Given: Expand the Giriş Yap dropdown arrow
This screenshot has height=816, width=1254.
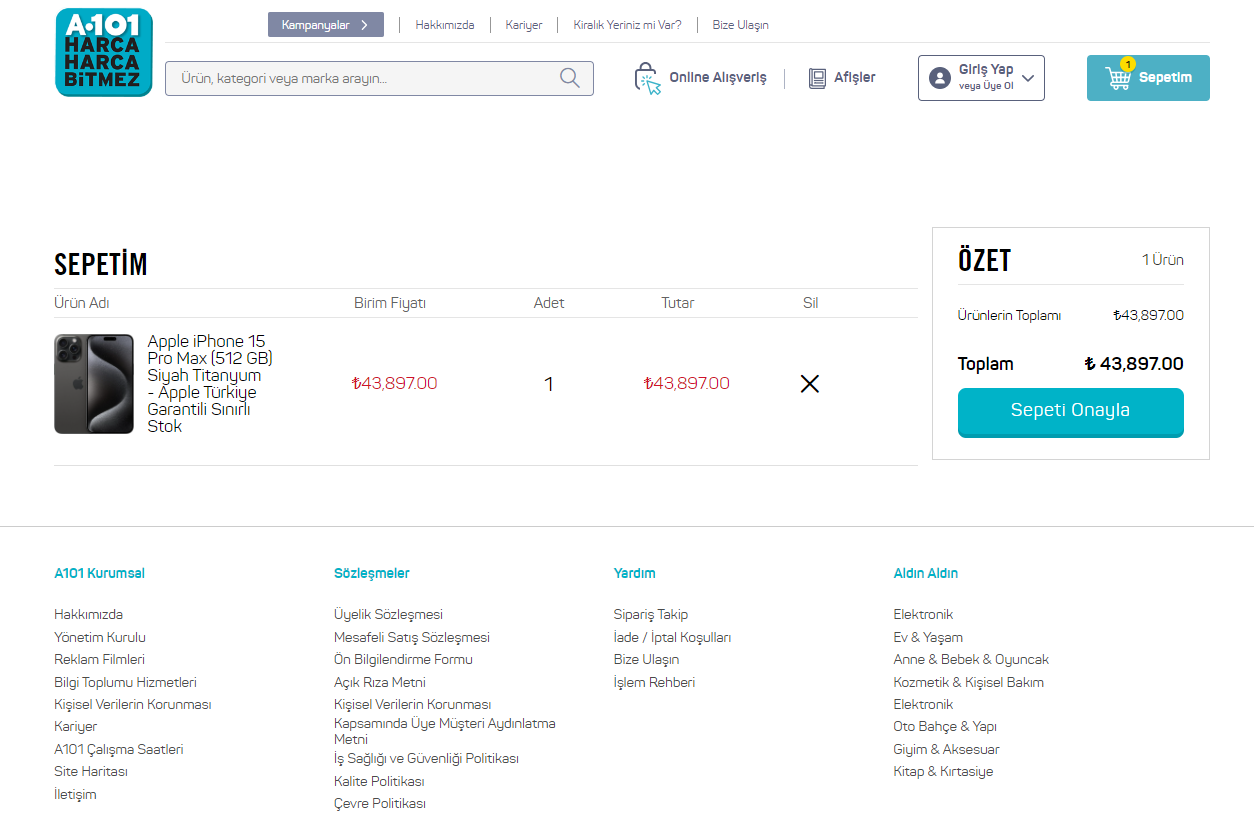Looking at the screenshot, I should pyautogui.click(x=1028, y=78).
